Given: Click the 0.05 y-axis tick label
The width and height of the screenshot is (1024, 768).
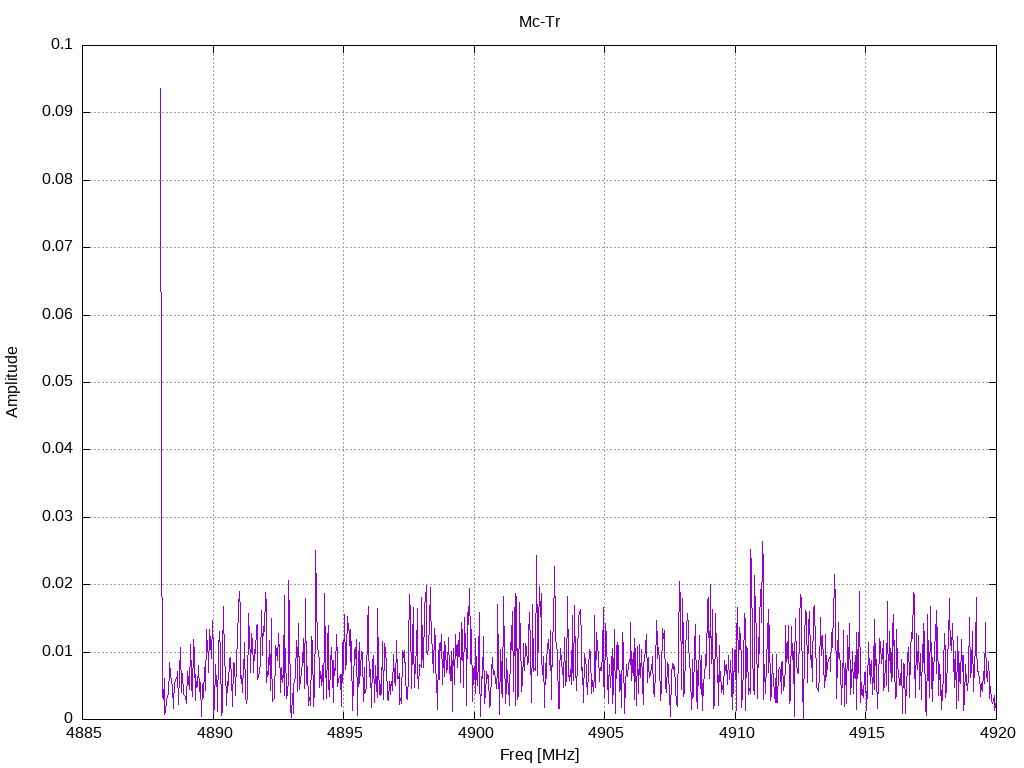Looking at the screenshot, I should point(57,382).
